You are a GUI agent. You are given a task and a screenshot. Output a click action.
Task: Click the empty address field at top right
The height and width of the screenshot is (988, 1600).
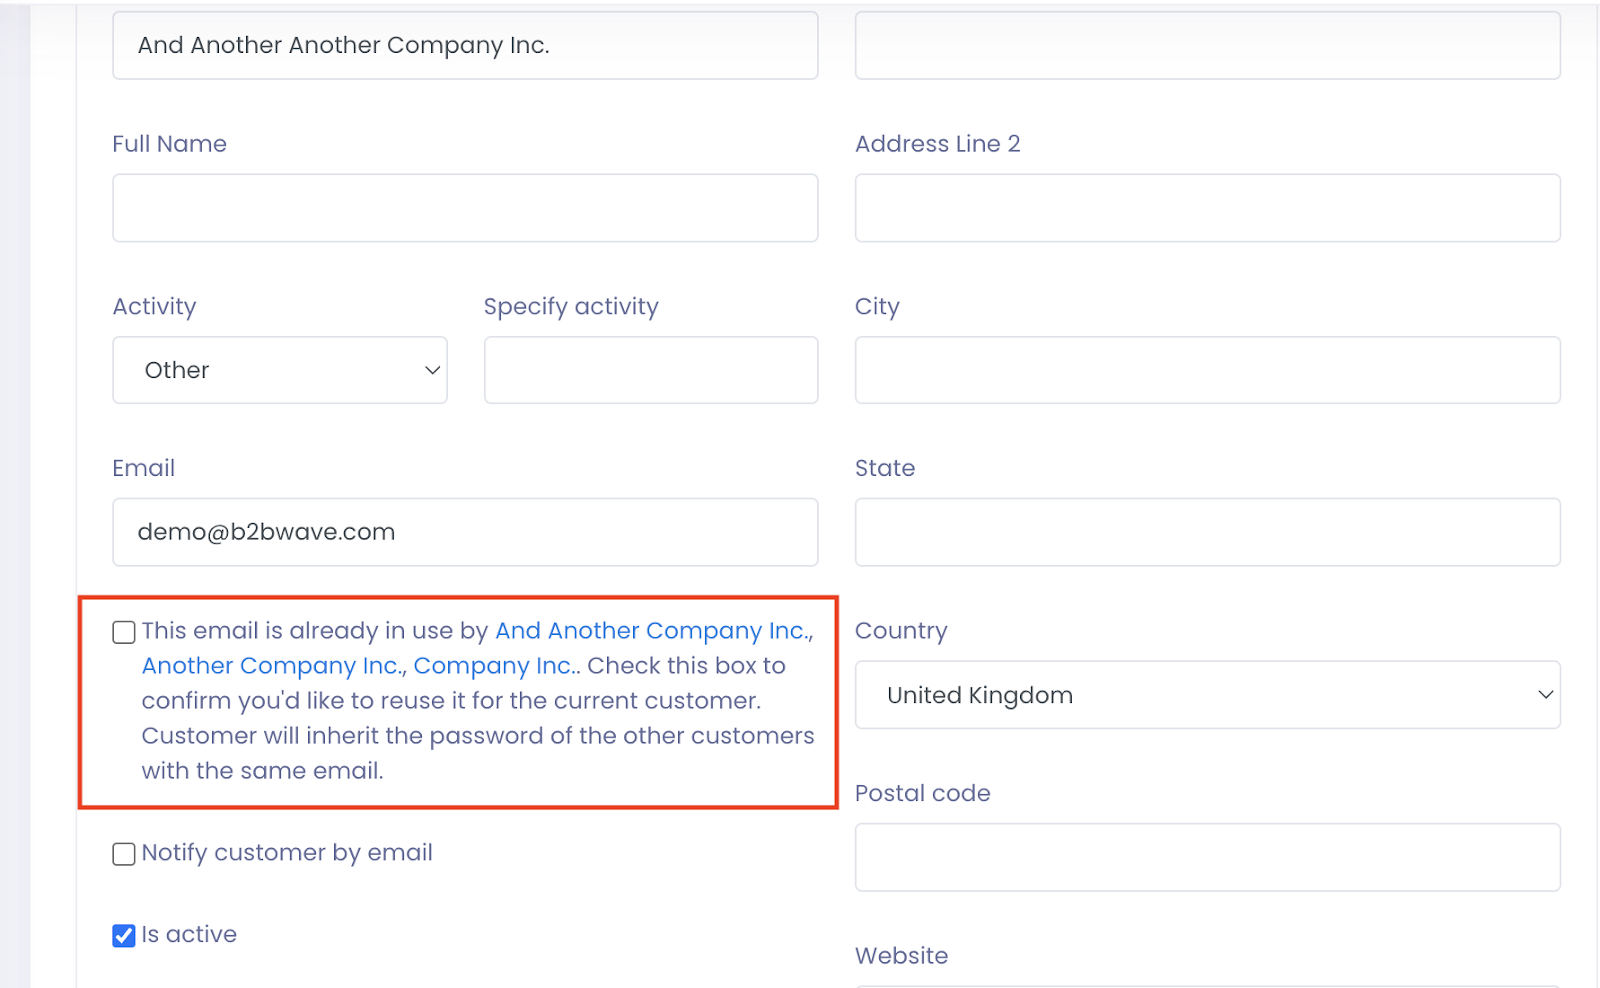pyautogui.click(x=1207, y=46)
